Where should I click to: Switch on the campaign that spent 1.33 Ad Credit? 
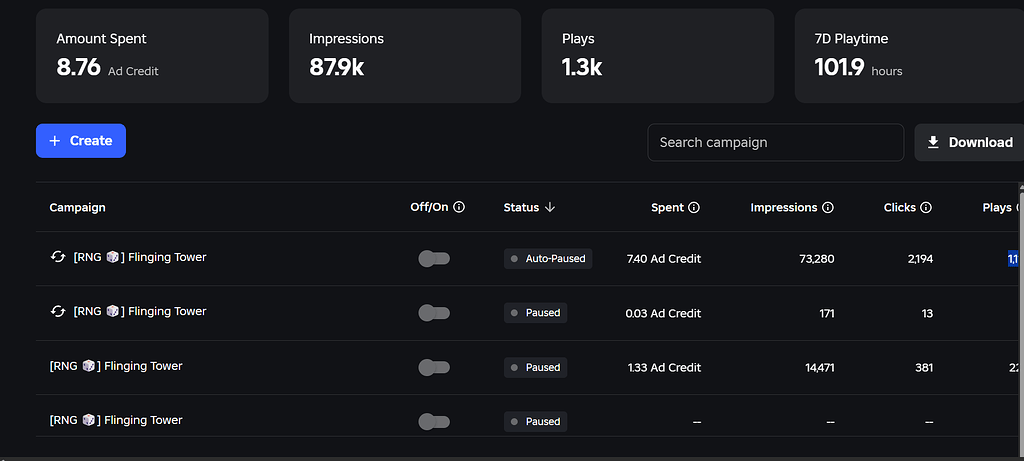coord(434,367)
